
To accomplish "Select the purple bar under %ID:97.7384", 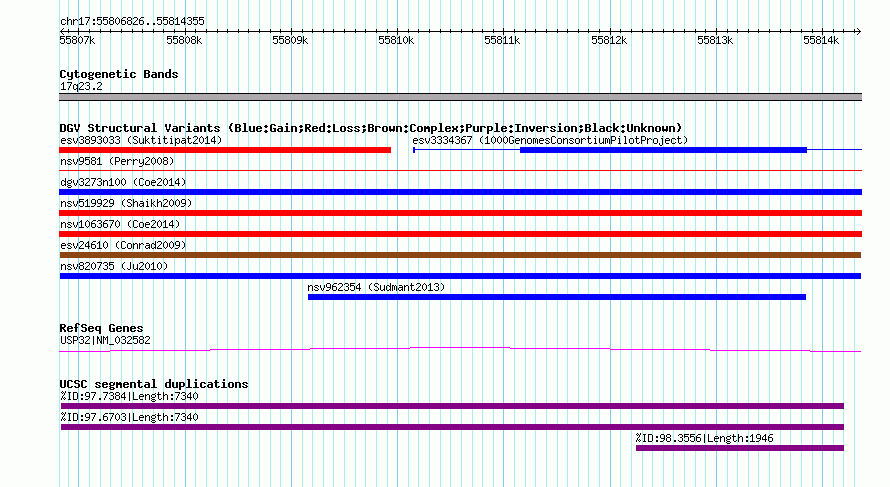I will click(452, 406).
